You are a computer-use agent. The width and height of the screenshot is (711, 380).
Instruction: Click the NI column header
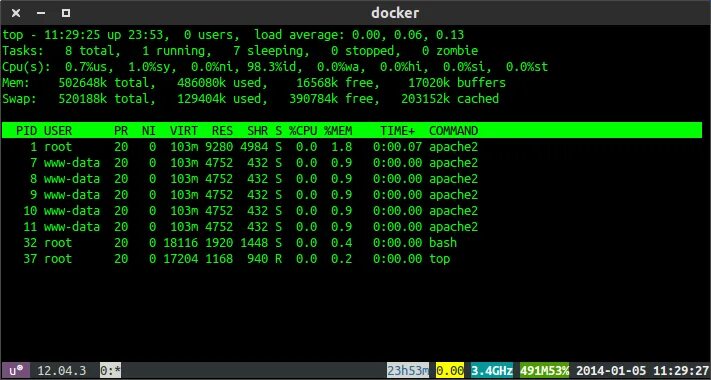(x=149, y=131)
